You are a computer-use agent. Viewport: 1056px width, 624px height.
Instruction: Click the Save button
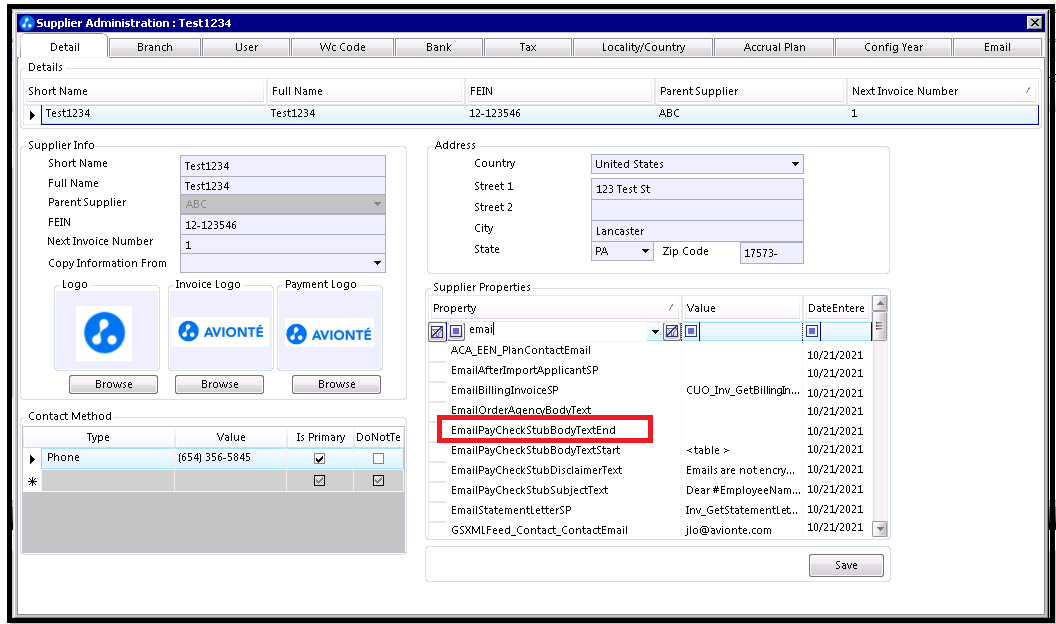coord(846,565)
